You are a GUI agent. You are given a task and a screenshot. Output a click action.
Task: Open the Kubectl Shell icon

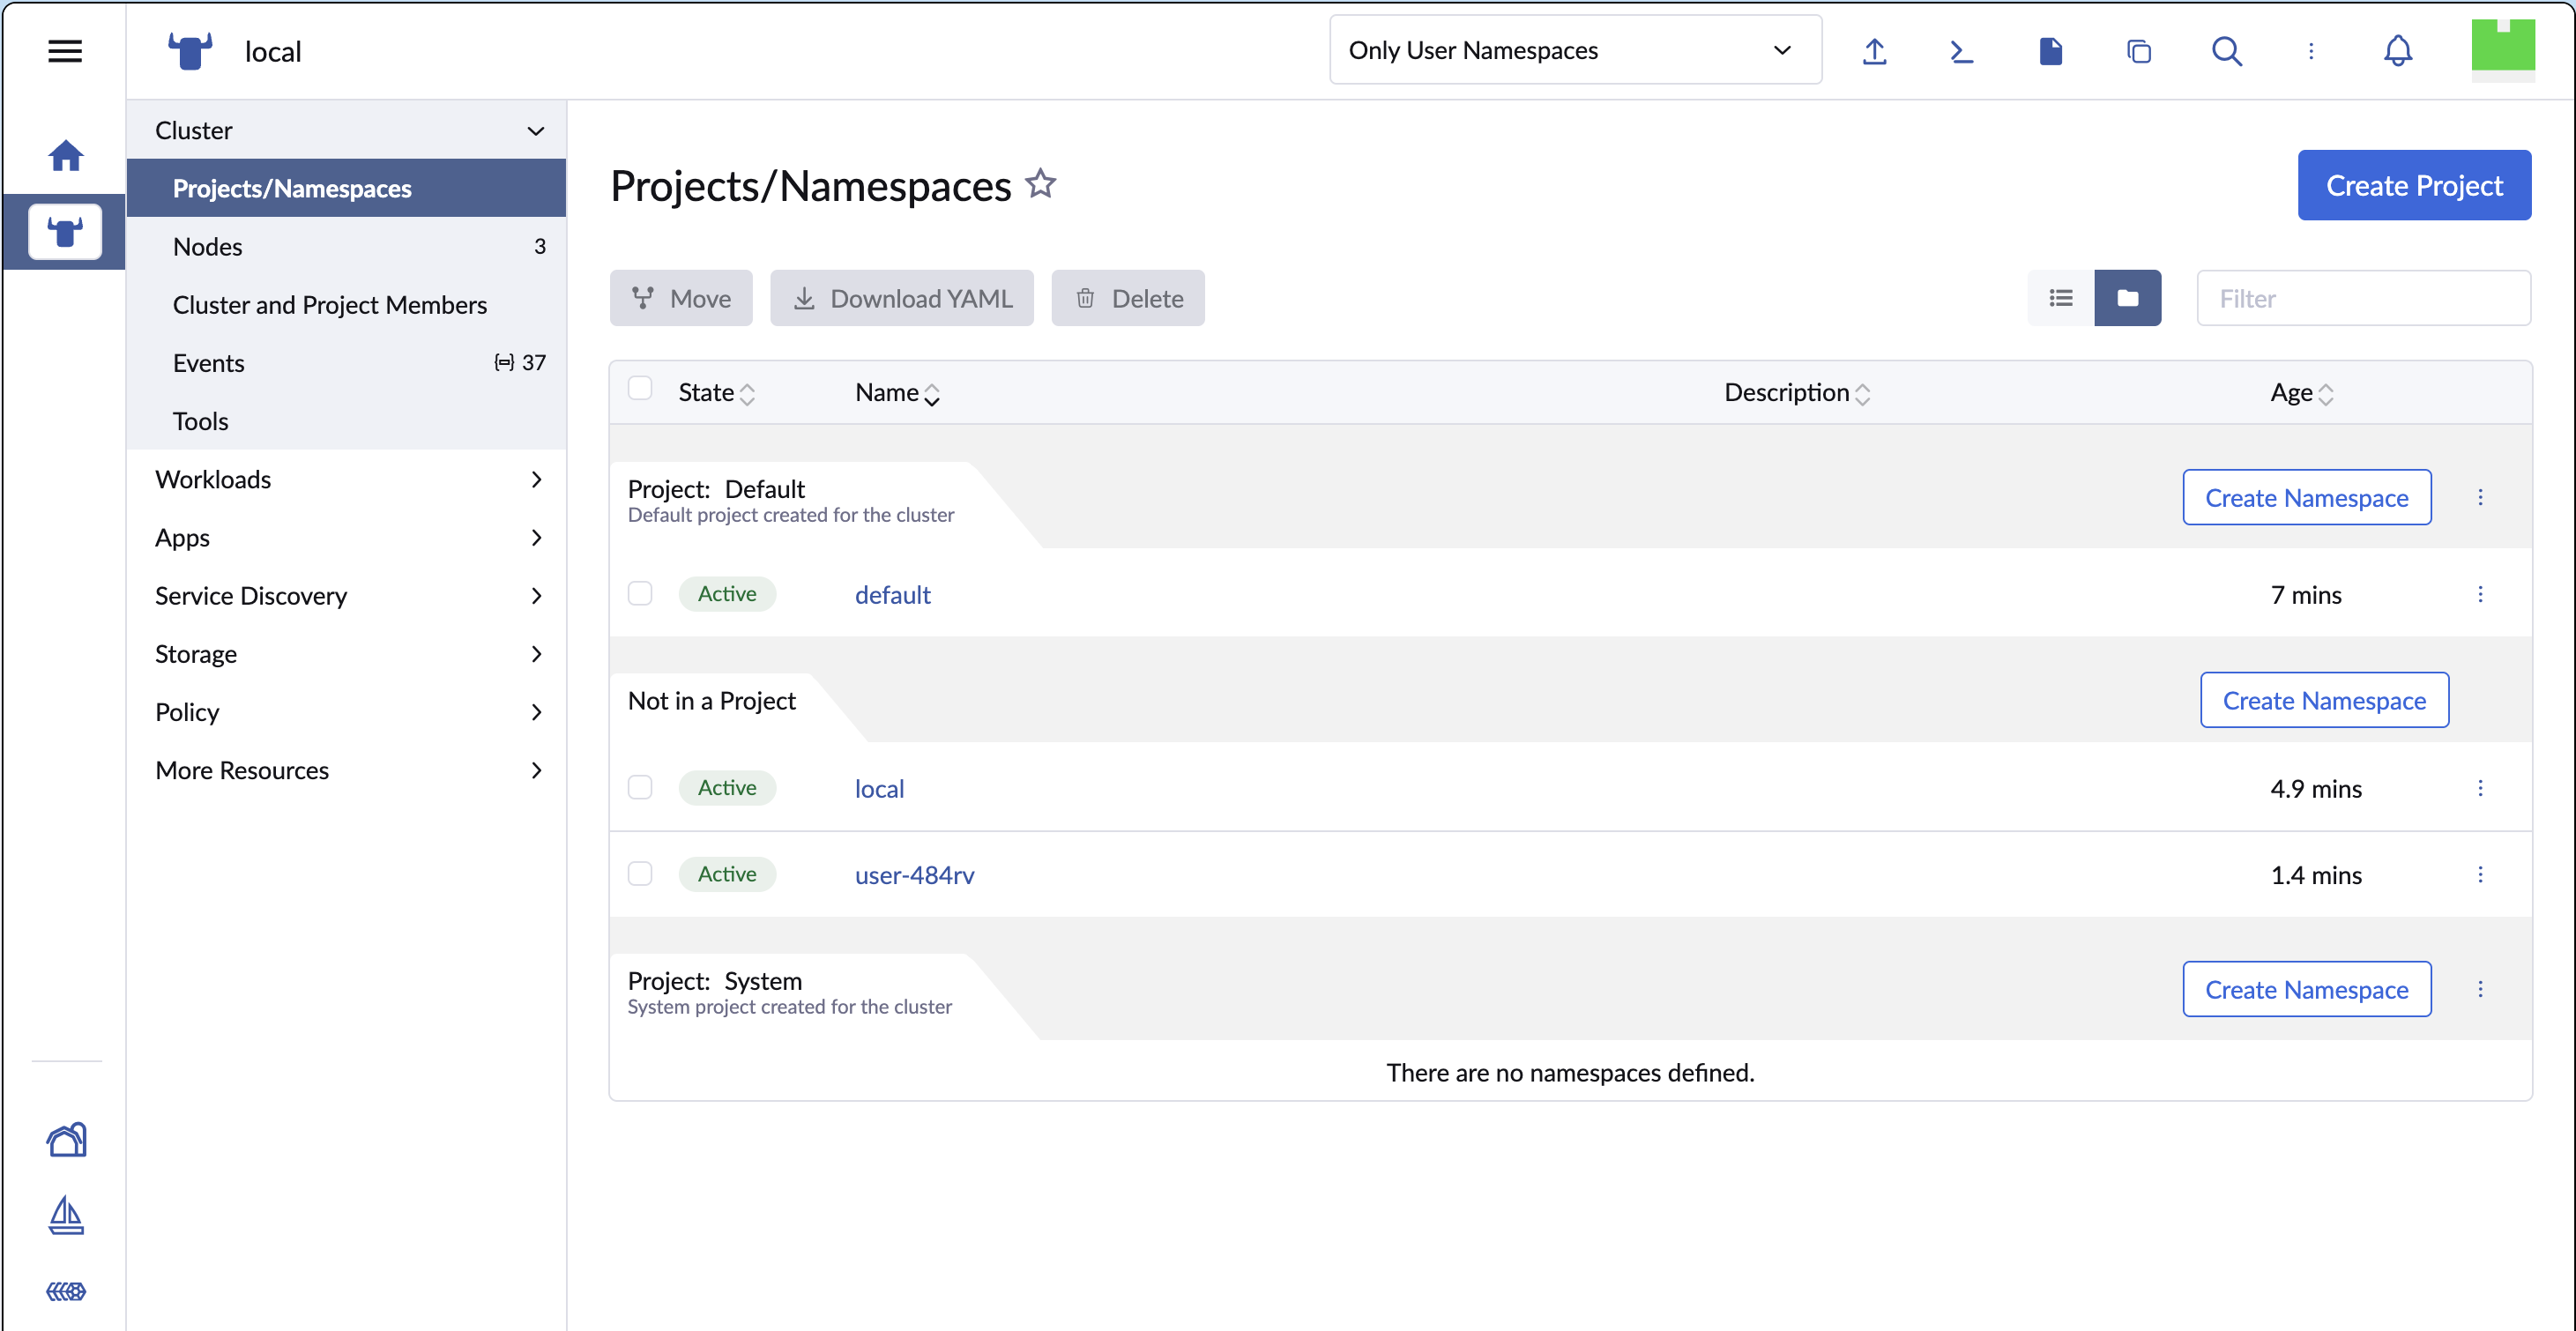click(x=1962, y=51)
